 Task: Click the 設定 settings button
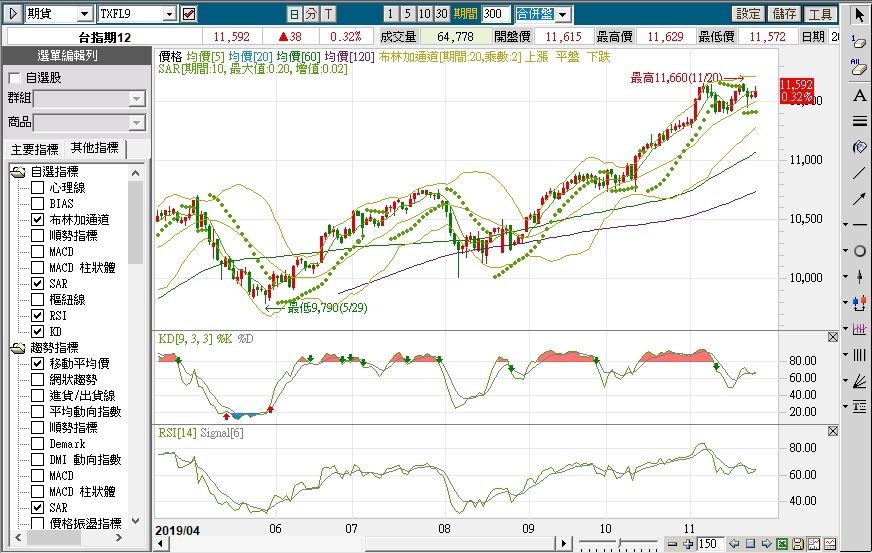point(748,14)
